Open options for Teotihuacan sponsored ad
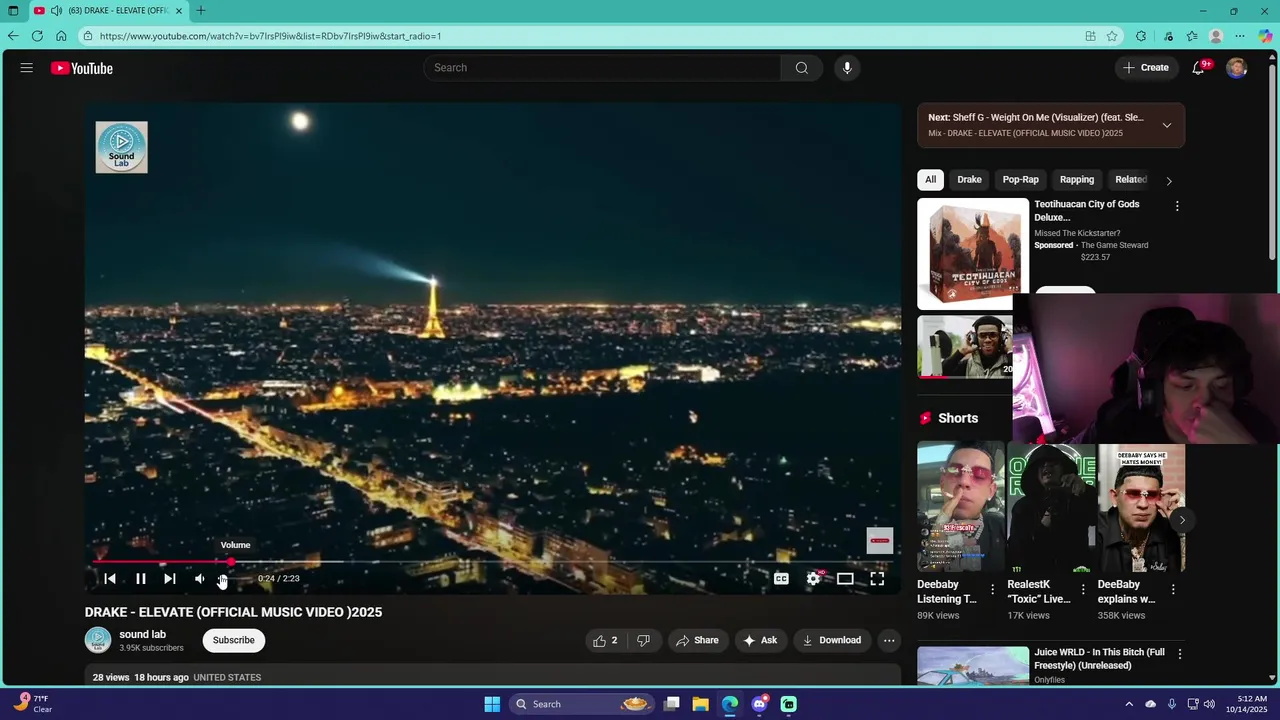 pos(1177,206)
